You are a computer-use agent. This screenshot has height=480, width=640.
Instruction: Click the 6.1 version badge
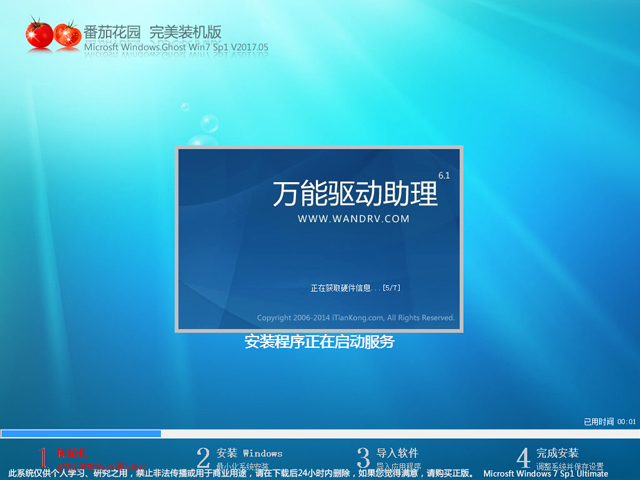[443, 175]
